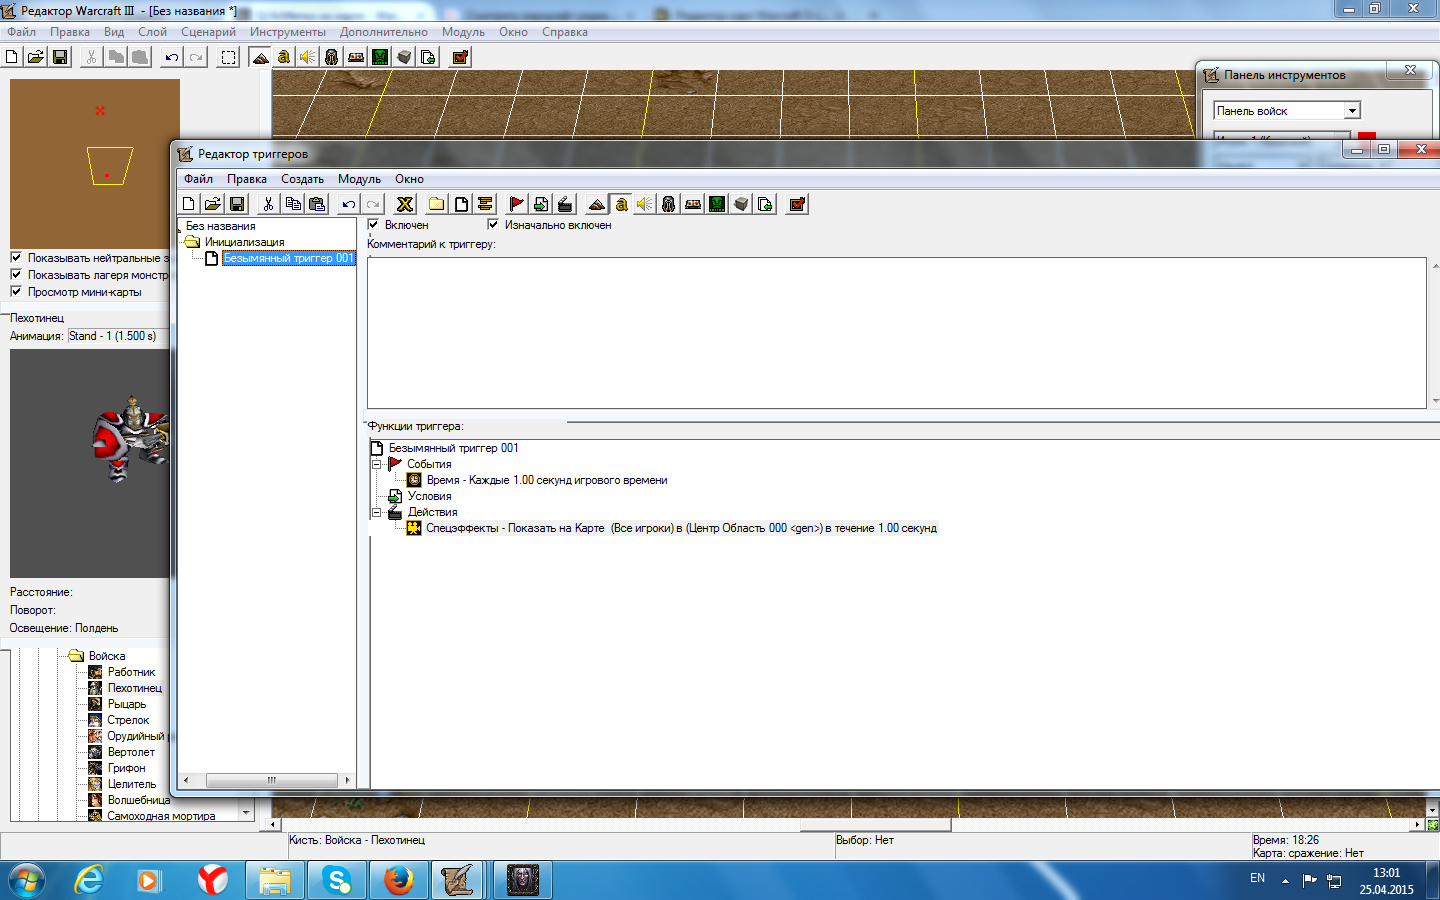This screenshot has width=1440, height=900.
Task: Open Object Editor from Trigger Editor toolbar
Action: pos(669,204)
